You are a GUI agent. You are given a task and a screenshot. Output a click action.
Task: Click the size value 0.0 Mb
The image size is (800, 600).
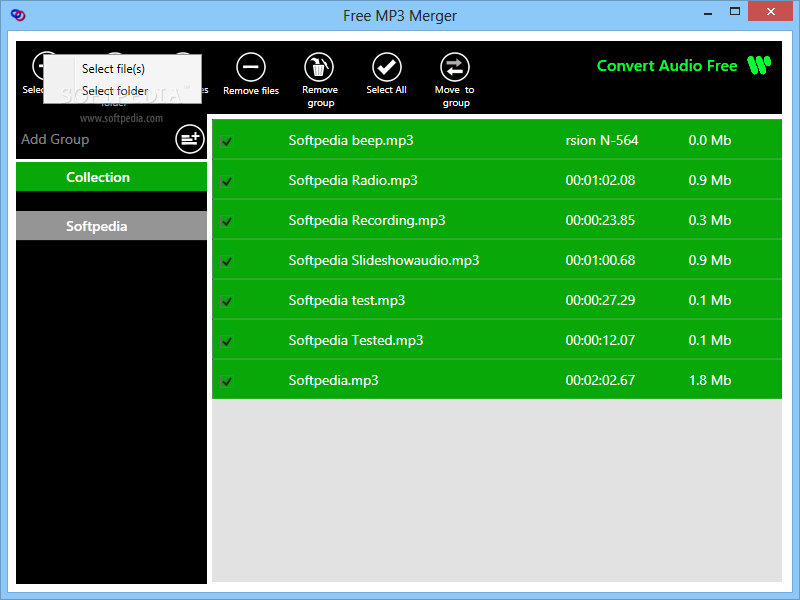pyautogui.click(x=710, y=140)
